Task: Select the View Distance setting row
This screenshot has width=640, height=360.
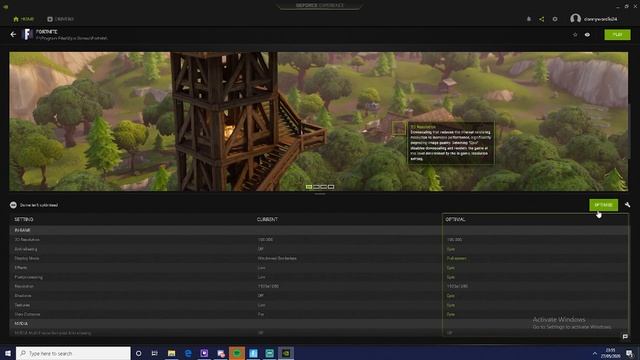Action: pyautogui.click(x=318, y=314)
